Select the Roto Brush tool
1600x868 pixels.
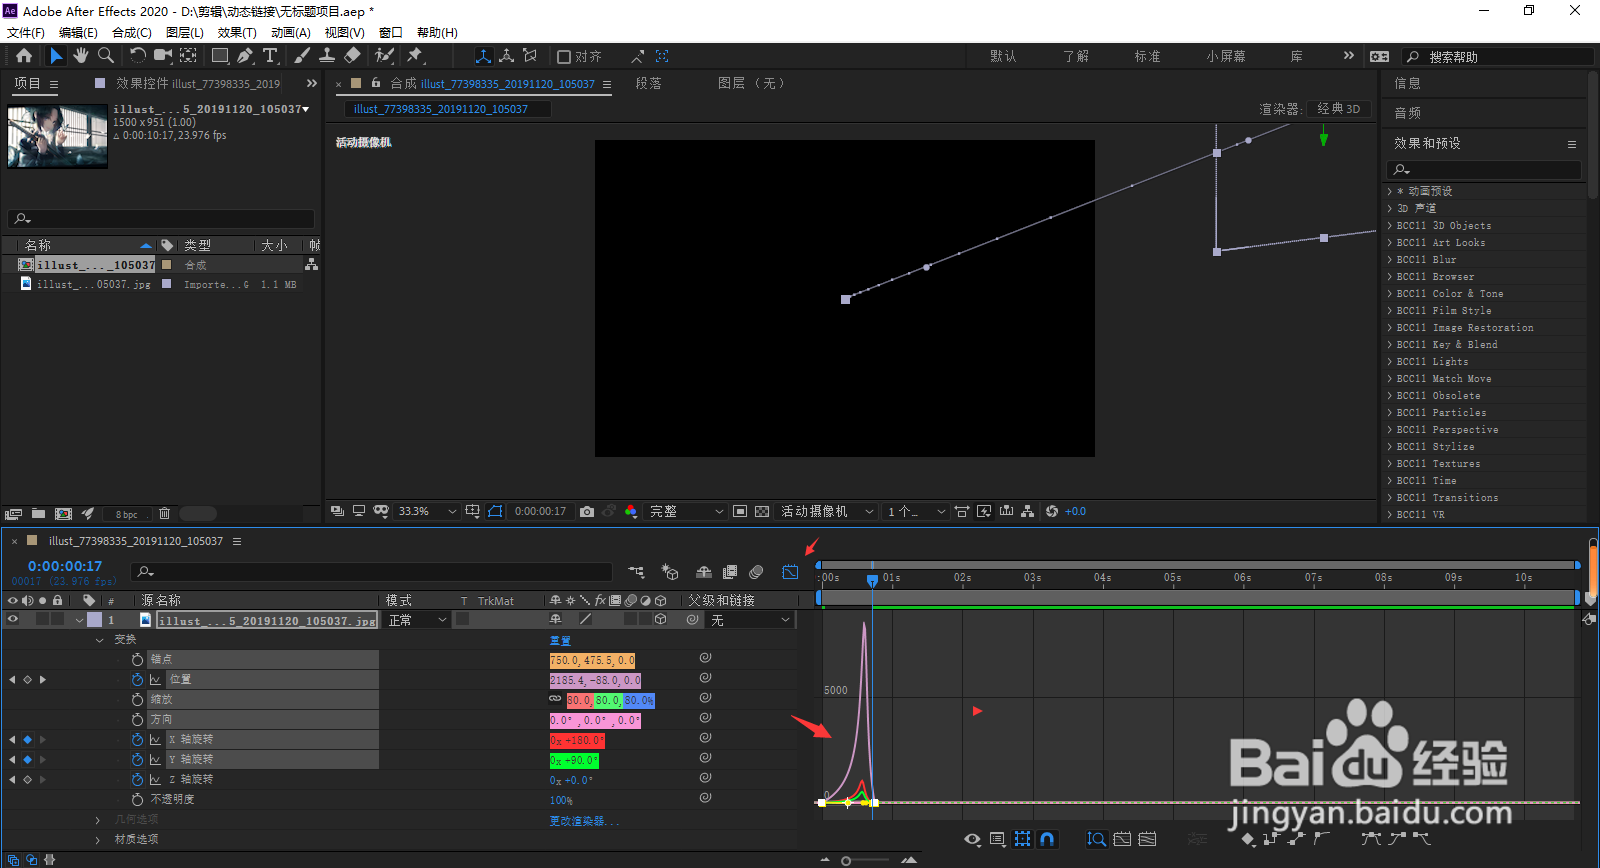384,56
